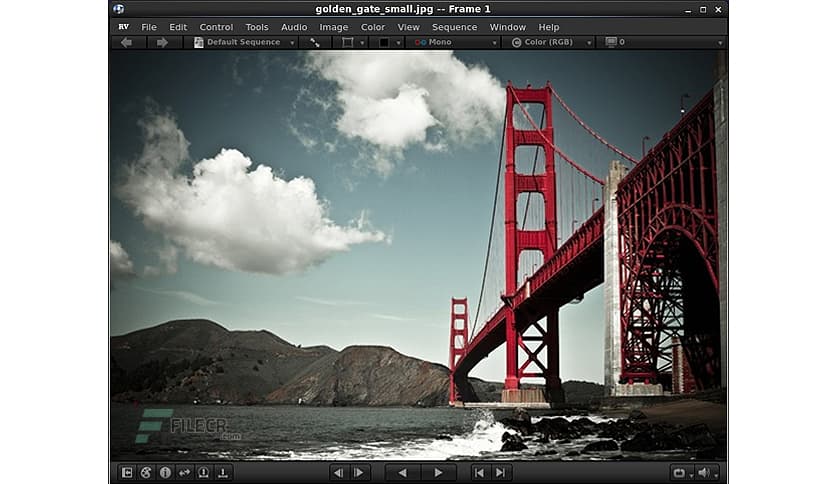This screenshot has height=484, width=836.
Task: Click the forward arrow in the toolbar
Action: 163,43
